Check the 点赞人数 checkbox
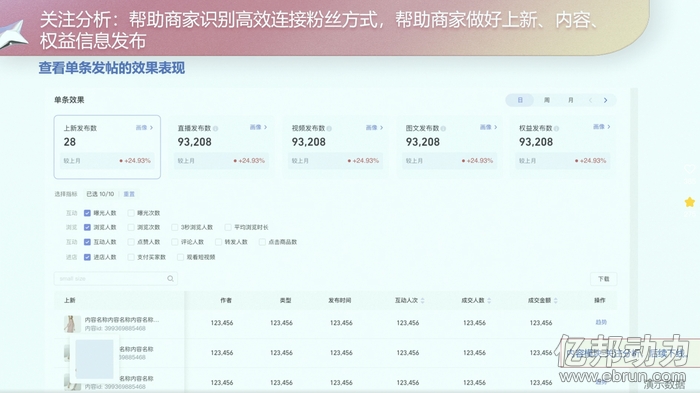 [x=131, y=242]
